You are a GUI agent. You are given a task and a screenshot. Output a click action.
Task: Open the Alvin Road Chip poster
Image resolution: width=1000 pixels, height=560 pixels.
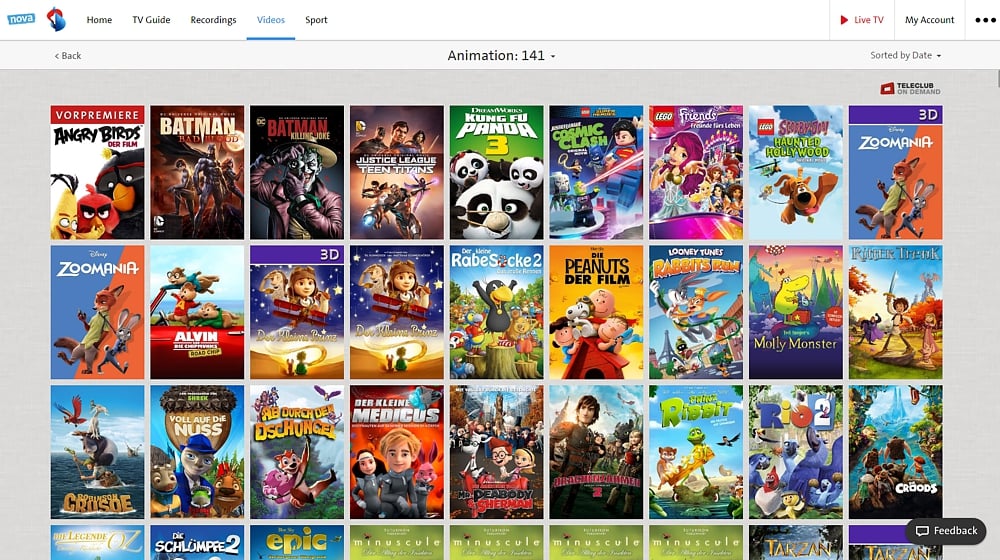point(197,313)
